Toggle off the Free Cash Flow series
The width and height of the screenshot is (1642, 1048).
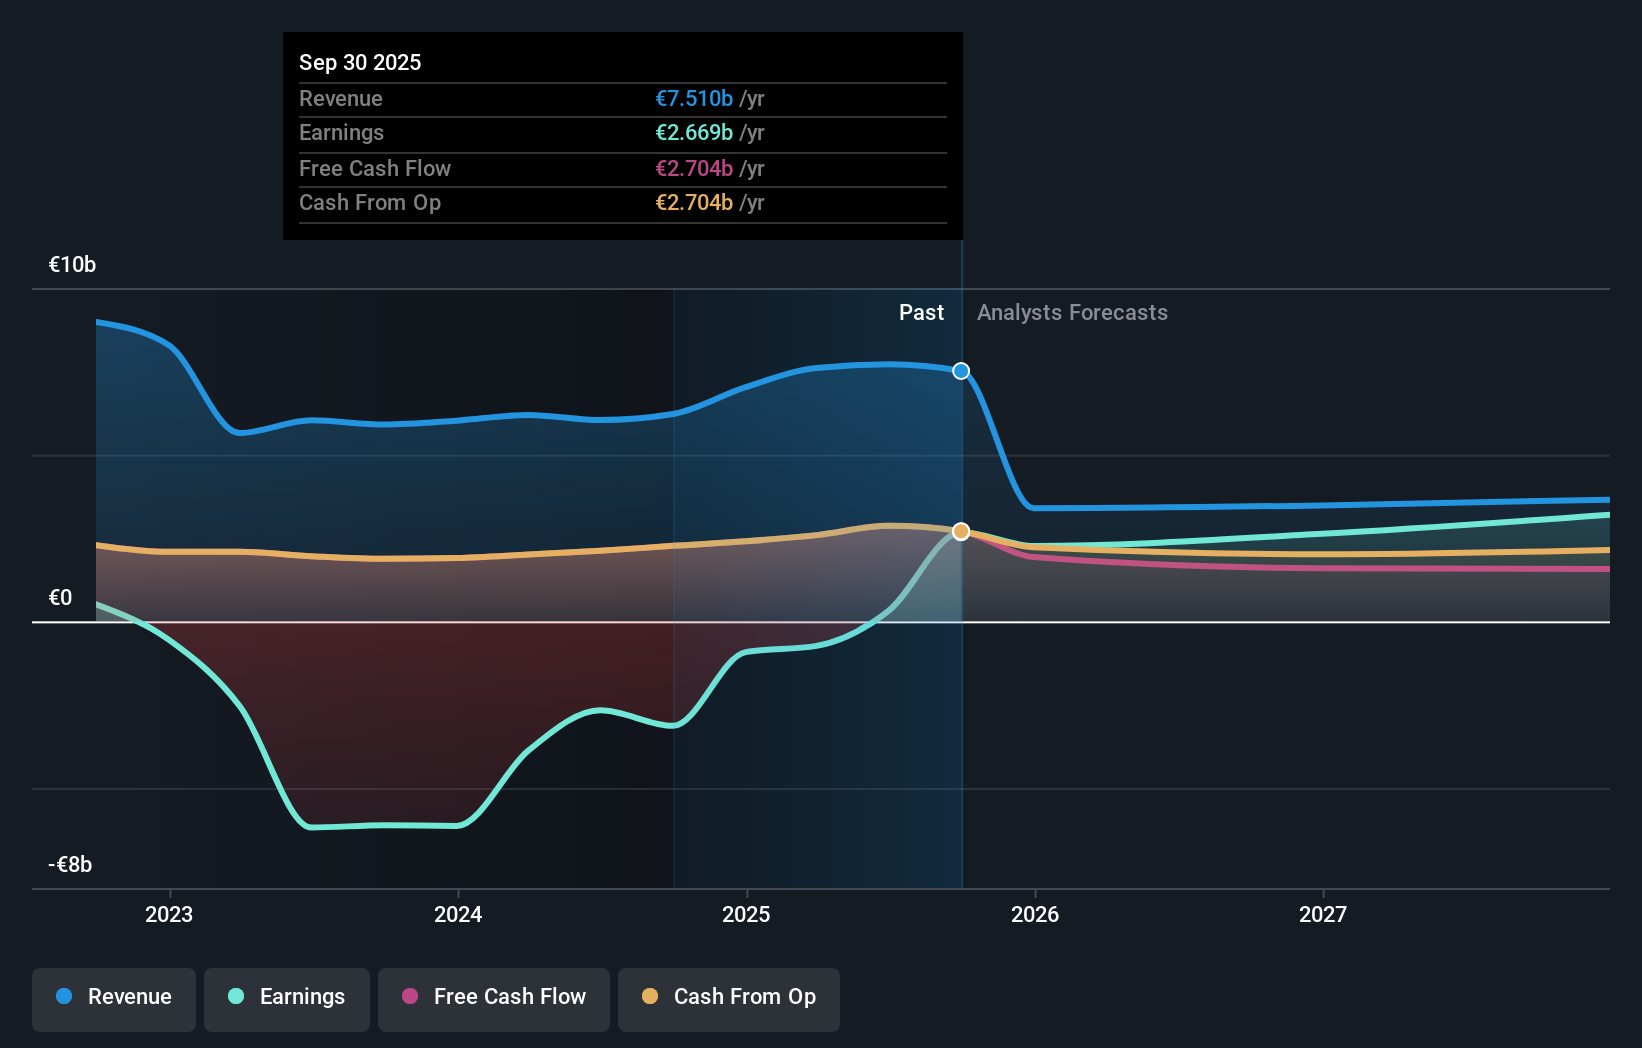tap(493, 999)
